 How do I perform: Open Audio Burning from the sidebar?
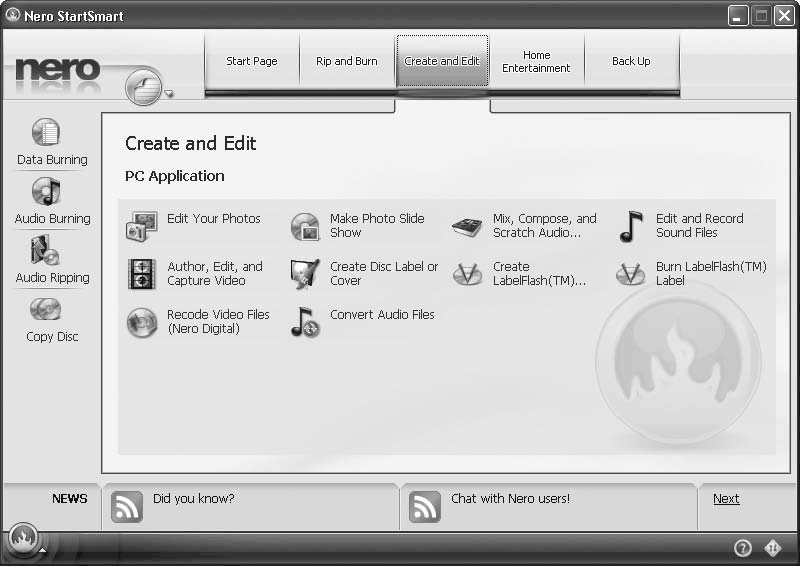point(46,192)
